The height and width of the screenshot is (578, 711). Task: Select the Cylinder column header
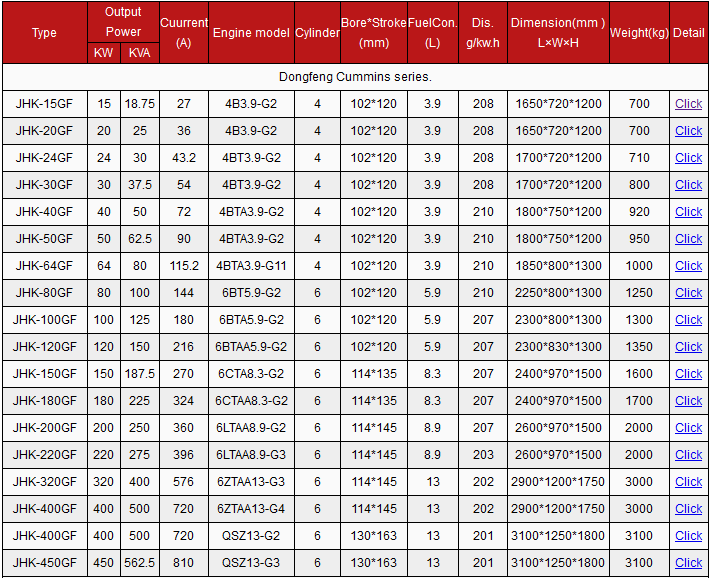[x=317, y=33]
